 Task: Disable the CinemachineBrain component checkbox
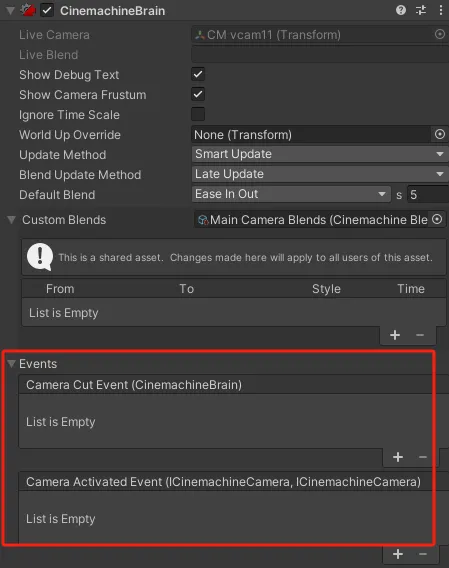coord(47,10)
